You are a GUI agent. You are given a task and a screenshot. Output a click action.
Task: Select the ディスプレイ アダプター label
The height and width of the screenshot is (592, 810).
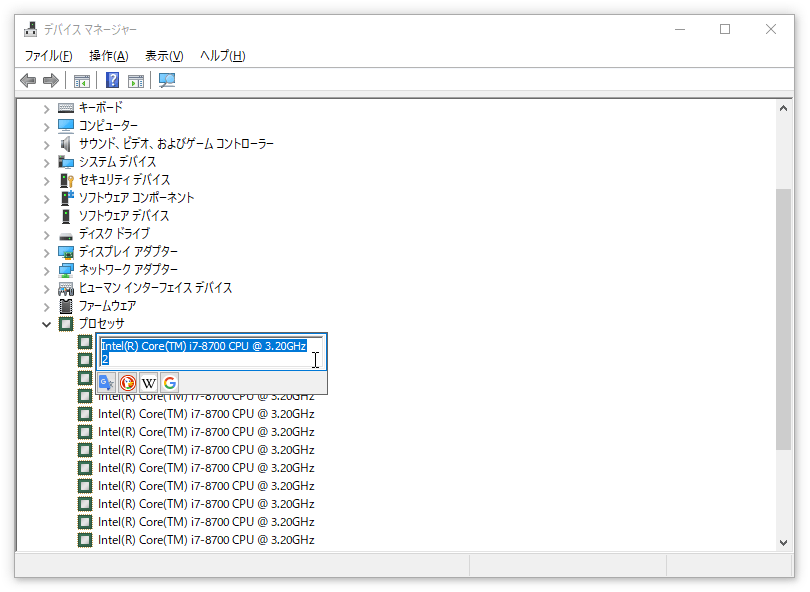click(x=128, y=252)
